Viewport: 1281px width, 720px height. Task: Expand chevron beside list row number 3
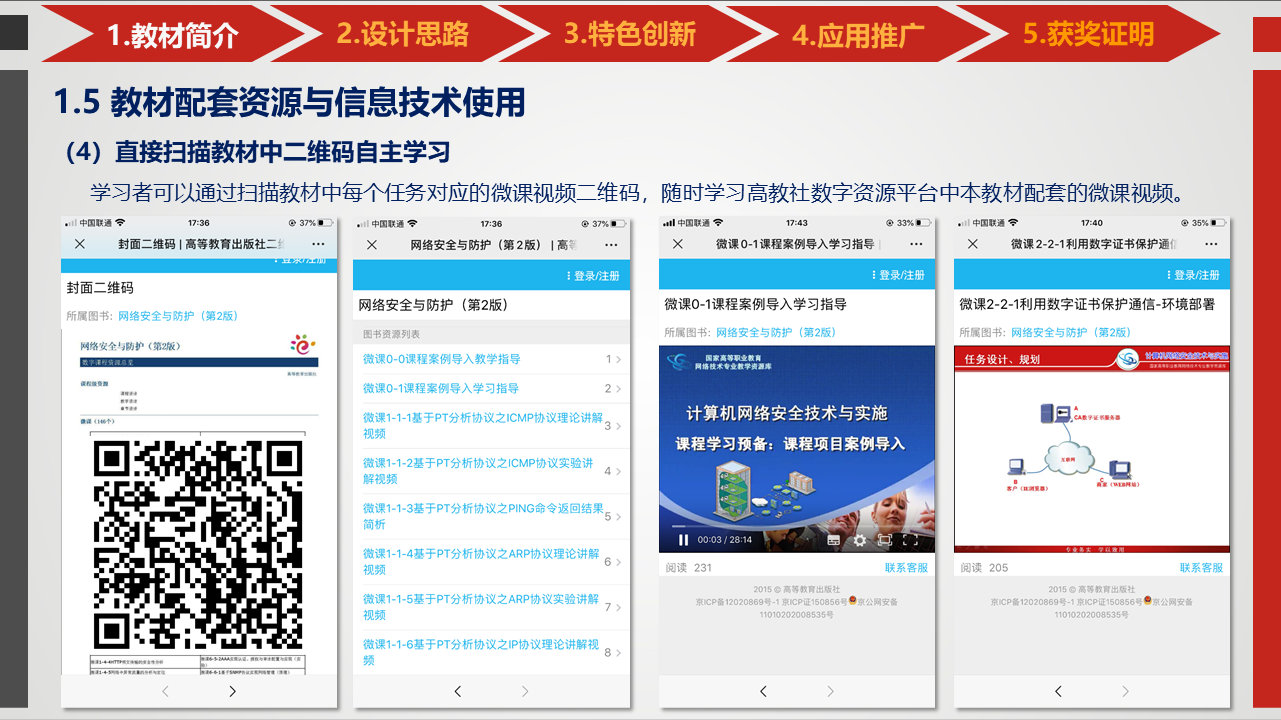[x=619, y=427]
